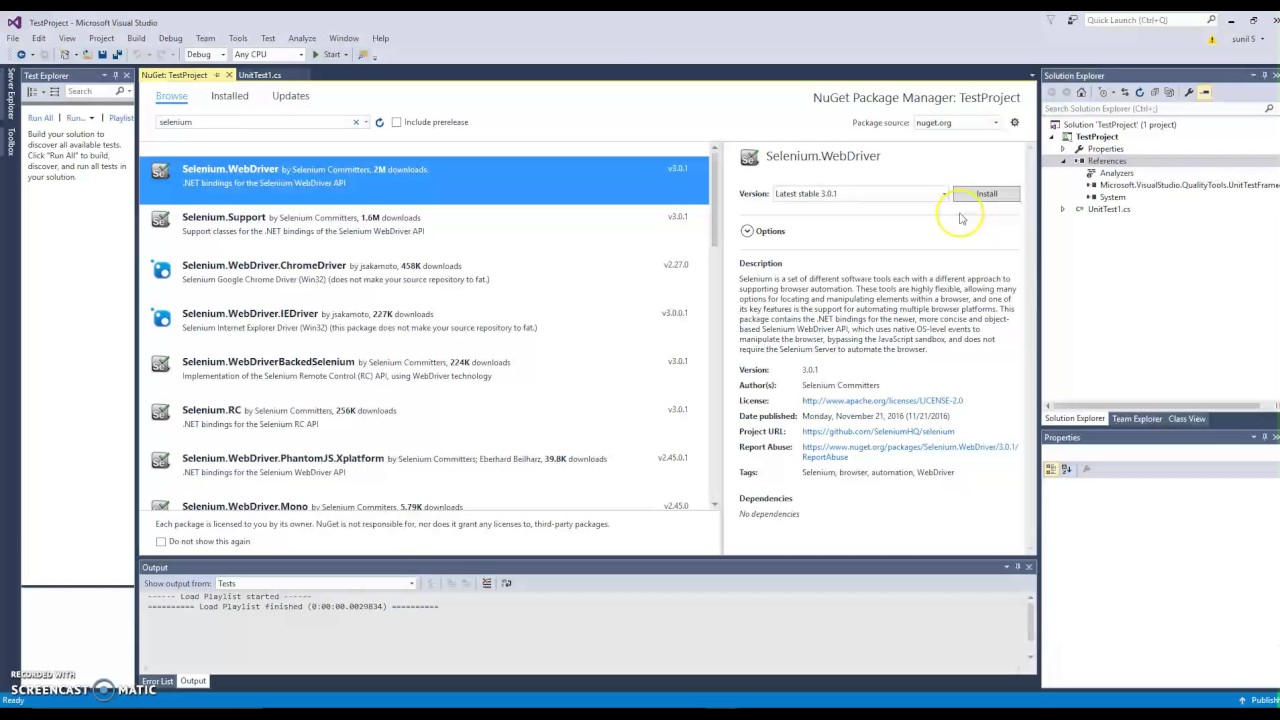Click the feedback icon near Quick Launch
This screenshot has width=1280, height=720.
click(1072, 20)
